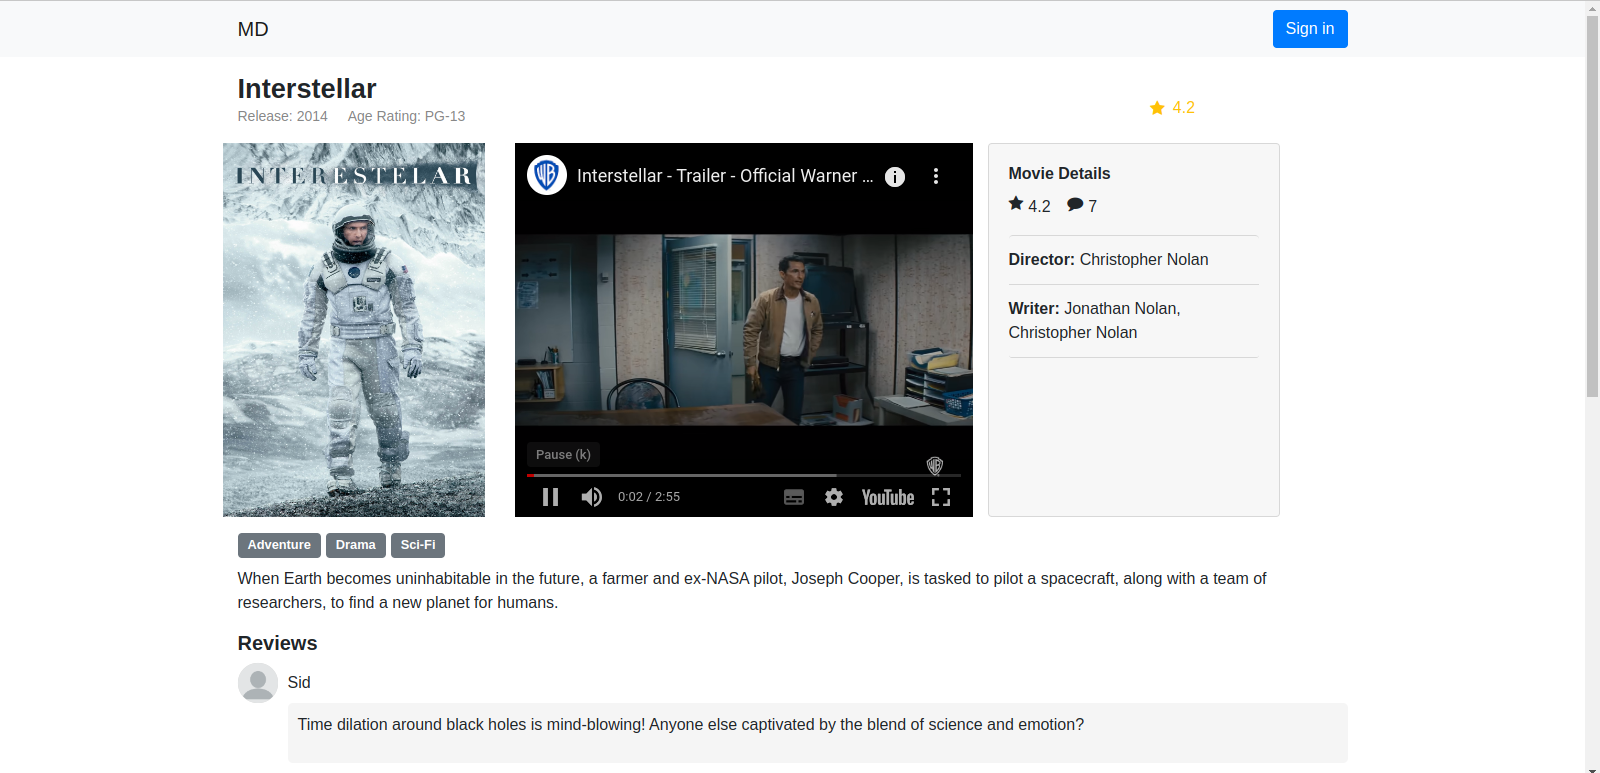
Task: Click the video time display 0:02 / 2:55
Action: pos(649,497)
